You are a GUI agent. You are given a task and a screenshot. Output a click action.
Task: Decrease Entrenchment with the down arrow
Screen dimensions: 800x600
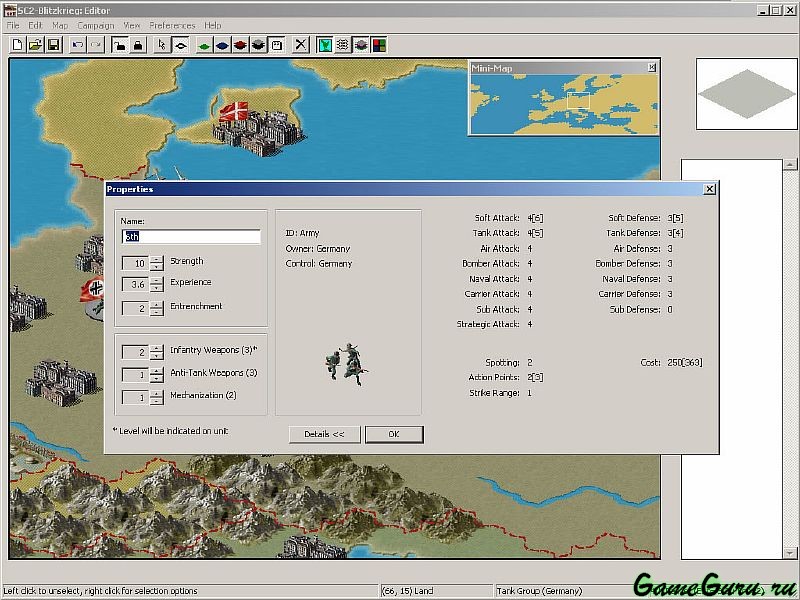click(157, 312)
